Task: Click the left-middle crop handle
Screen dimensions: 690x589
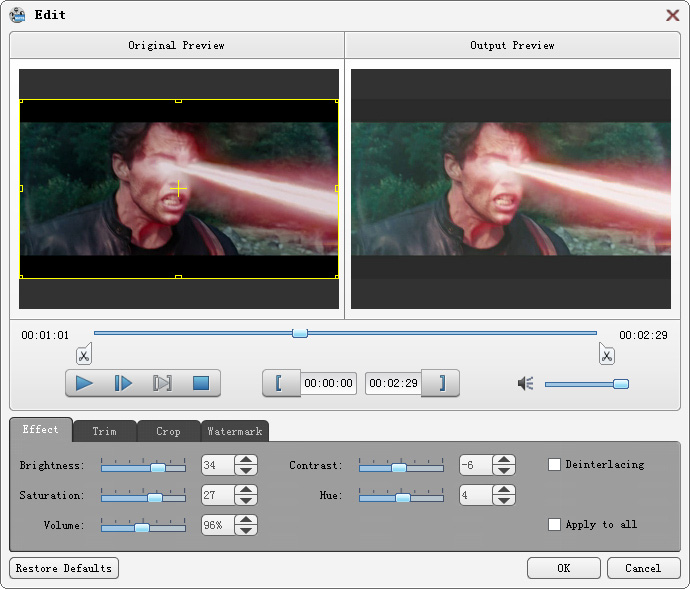Action: (21, 188)
